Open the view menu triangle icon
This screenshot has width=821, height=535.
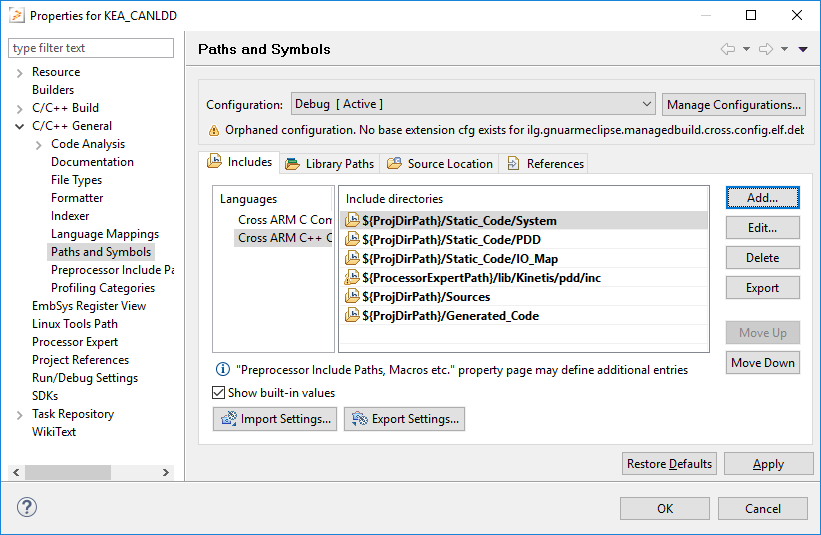(803, 49)
